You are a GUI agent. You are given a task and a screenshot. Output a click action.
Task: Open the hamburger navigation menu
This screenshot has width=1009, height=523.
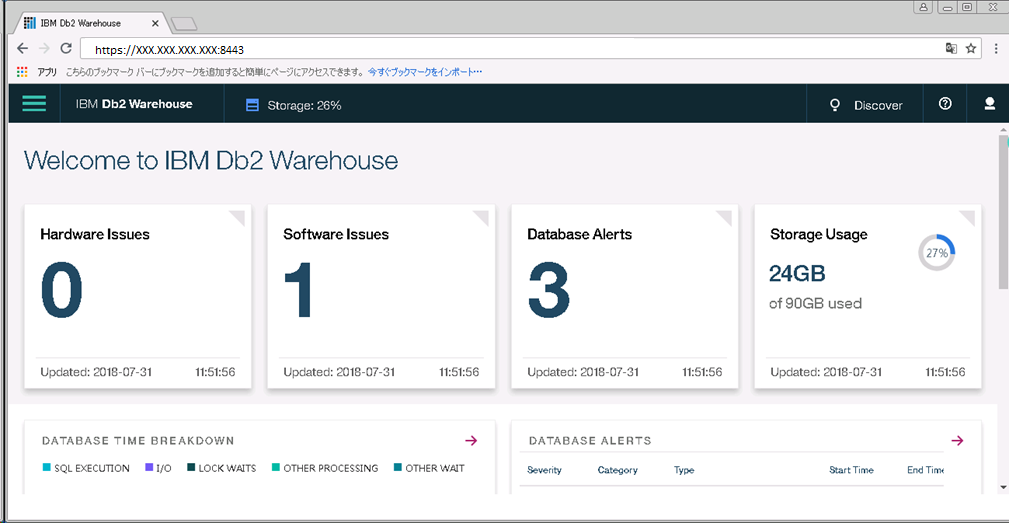(x=34, y=104)
